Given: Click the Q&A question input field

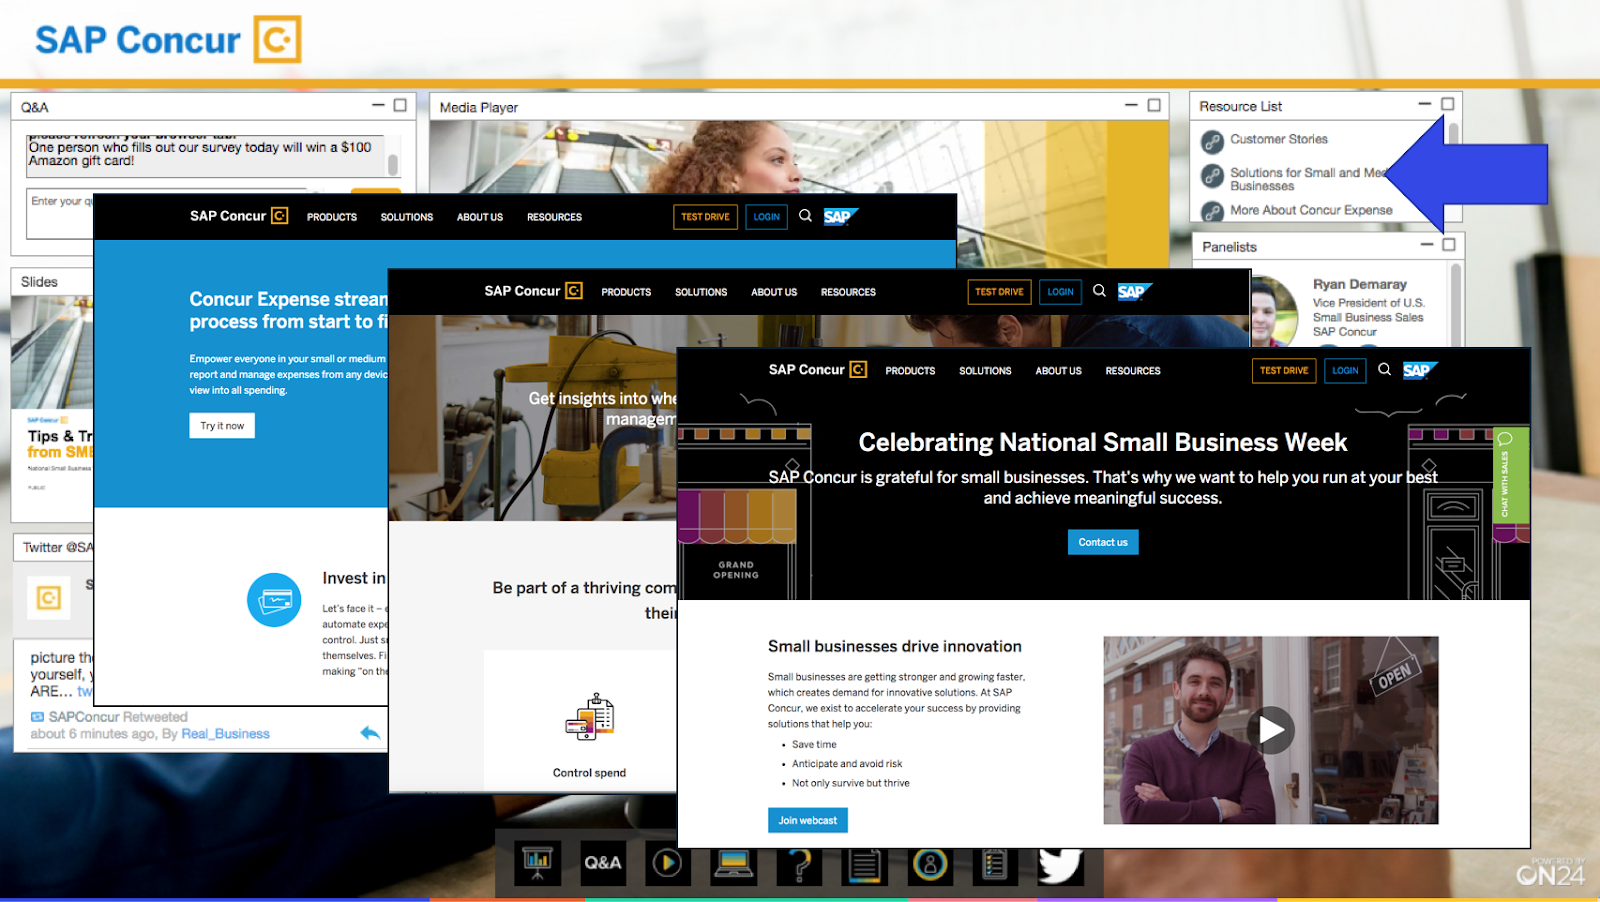Looking at the screenshot, I should (60, 214).
